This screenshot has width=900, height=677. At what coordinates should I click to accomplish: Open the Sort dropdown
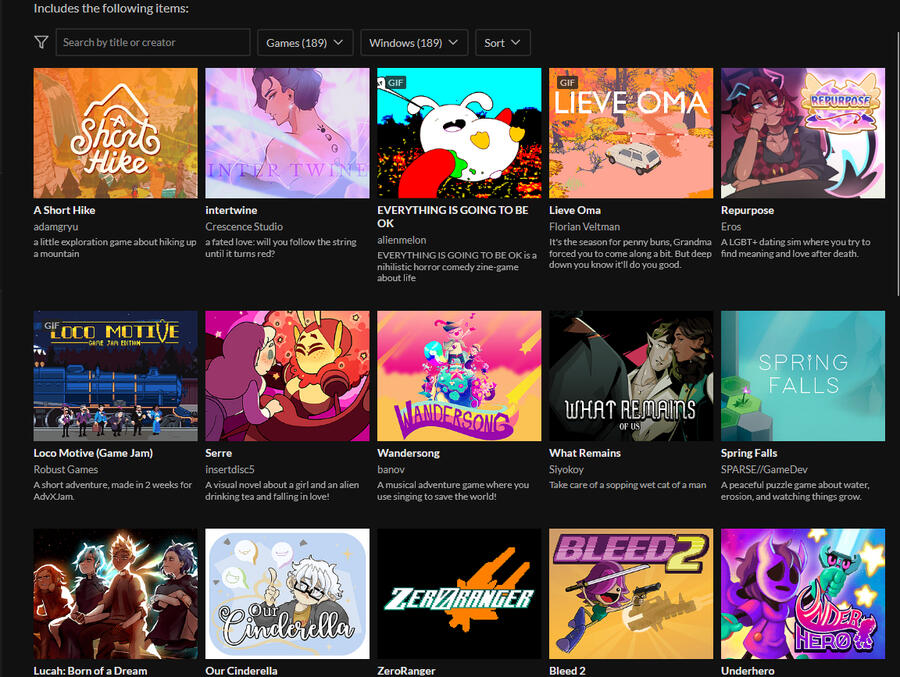pos(502,43)
